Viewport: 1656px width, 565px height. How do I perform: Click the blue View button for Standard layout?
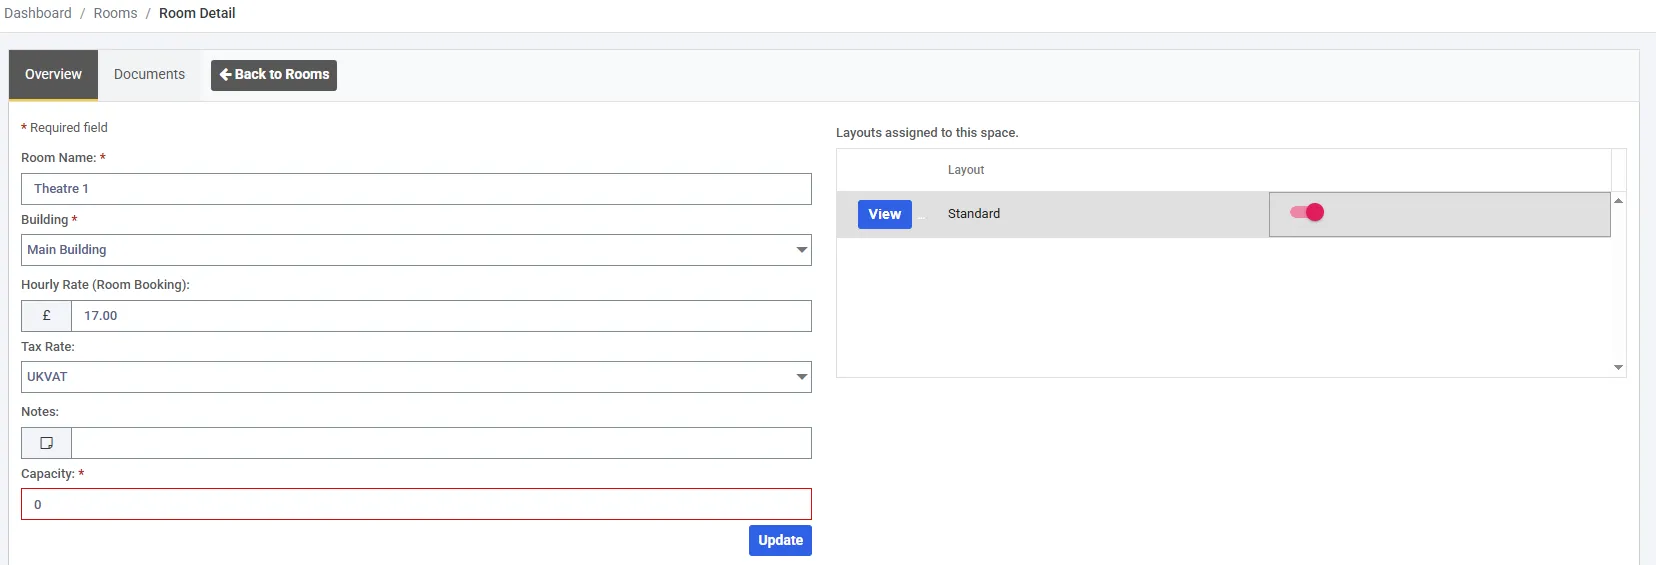885,214
